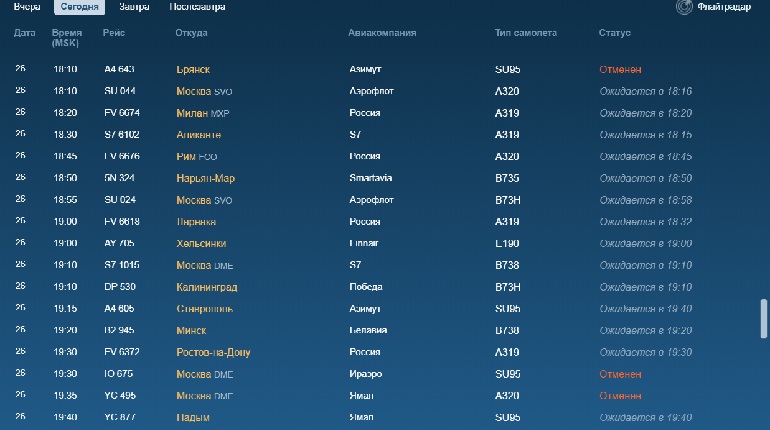
Task: Select the Сегодня tab
Action: click(80, 7)
